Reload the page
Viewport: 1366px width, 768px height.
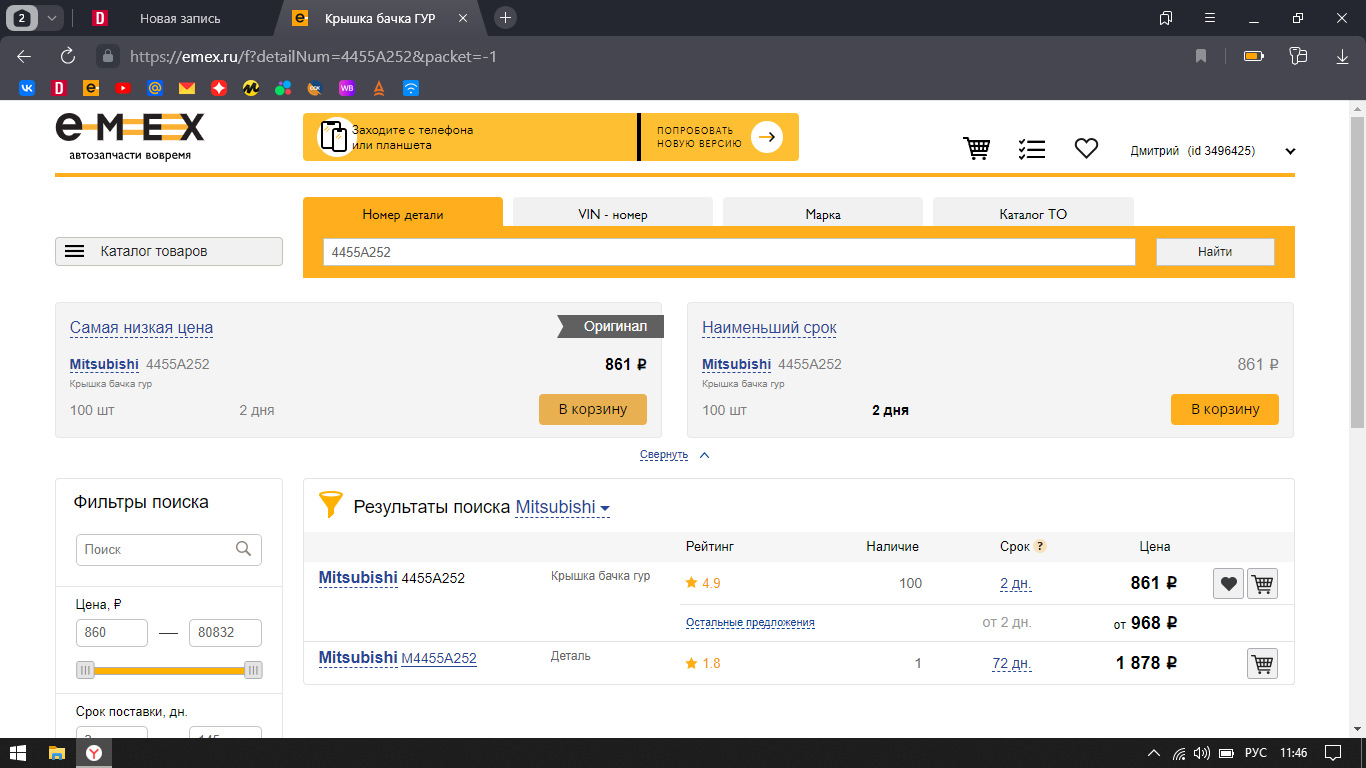68,56
